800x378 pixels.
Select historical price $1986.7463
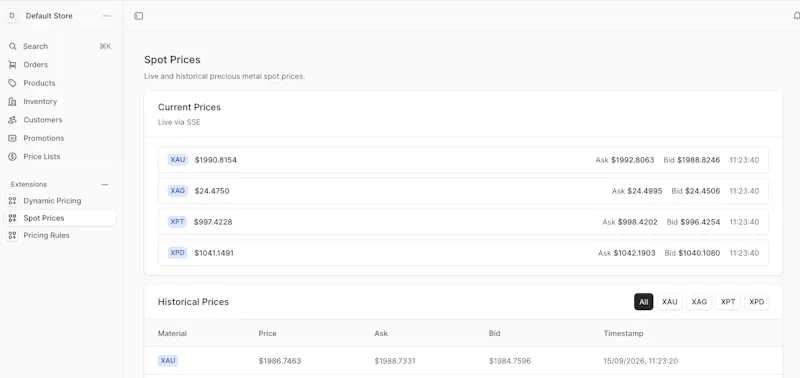(280, 361)
